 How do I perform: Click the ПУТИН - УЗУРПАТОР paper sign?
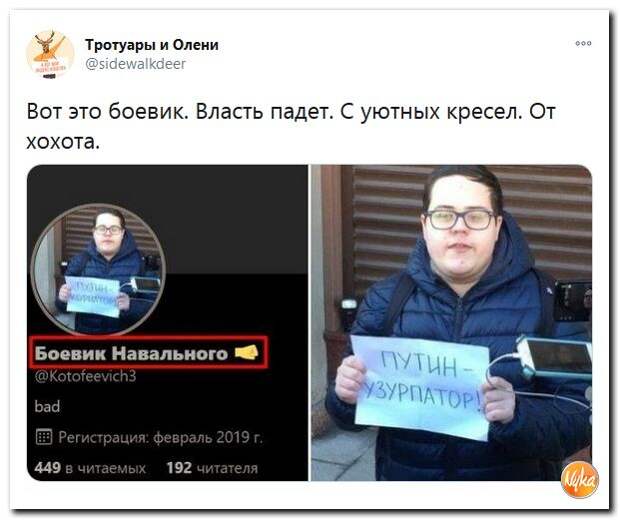(421, 387)
